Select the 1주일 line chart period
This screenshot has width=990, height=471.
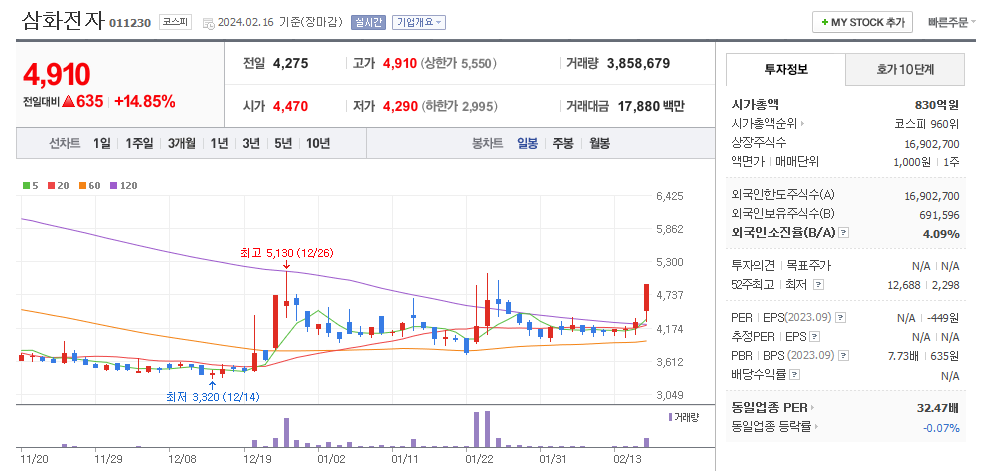click(x=139, y=143)
